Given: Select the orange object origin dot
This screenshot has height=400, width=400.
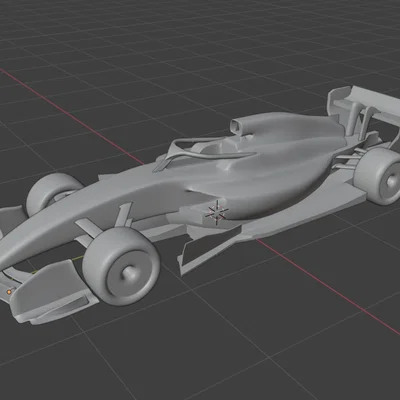Looking at the screenshot, I should [9, 292].
